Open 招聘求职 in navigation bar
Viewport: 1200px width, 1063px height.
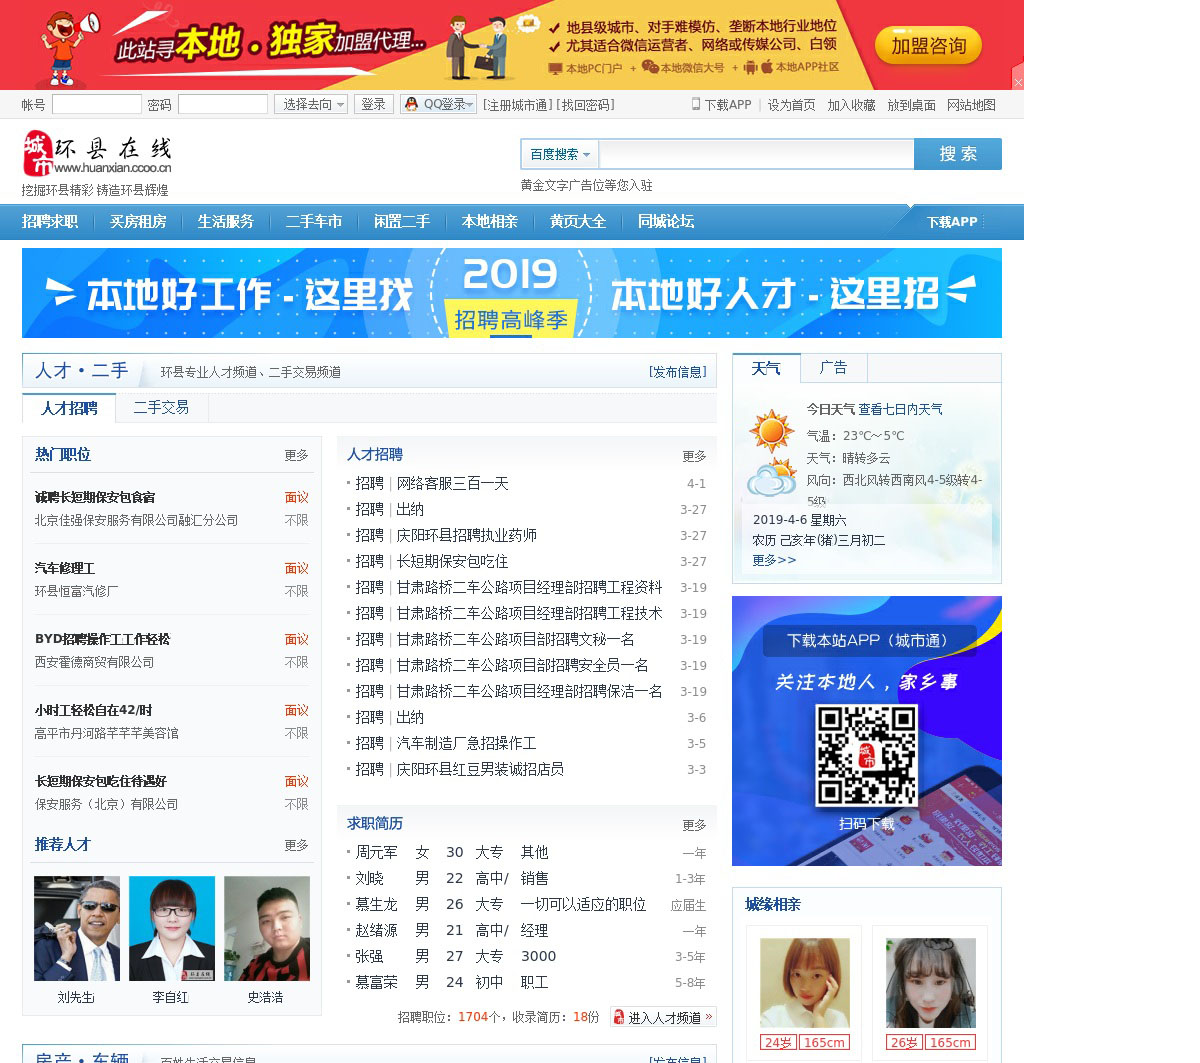(50, 221)
